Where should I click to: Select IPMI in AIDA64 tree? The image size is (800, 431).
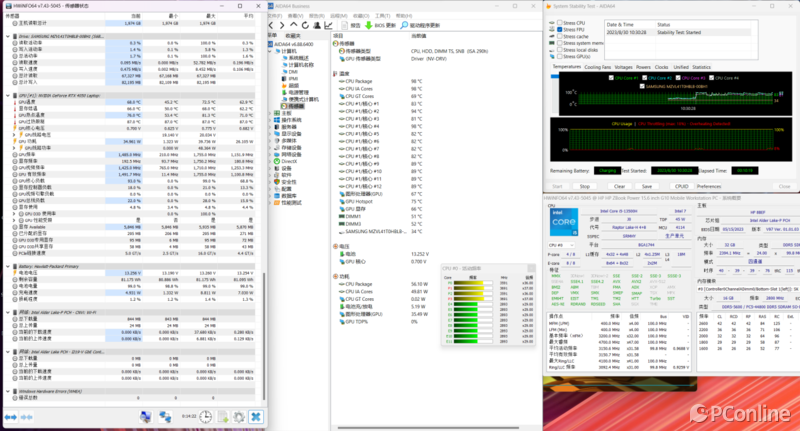290,79
